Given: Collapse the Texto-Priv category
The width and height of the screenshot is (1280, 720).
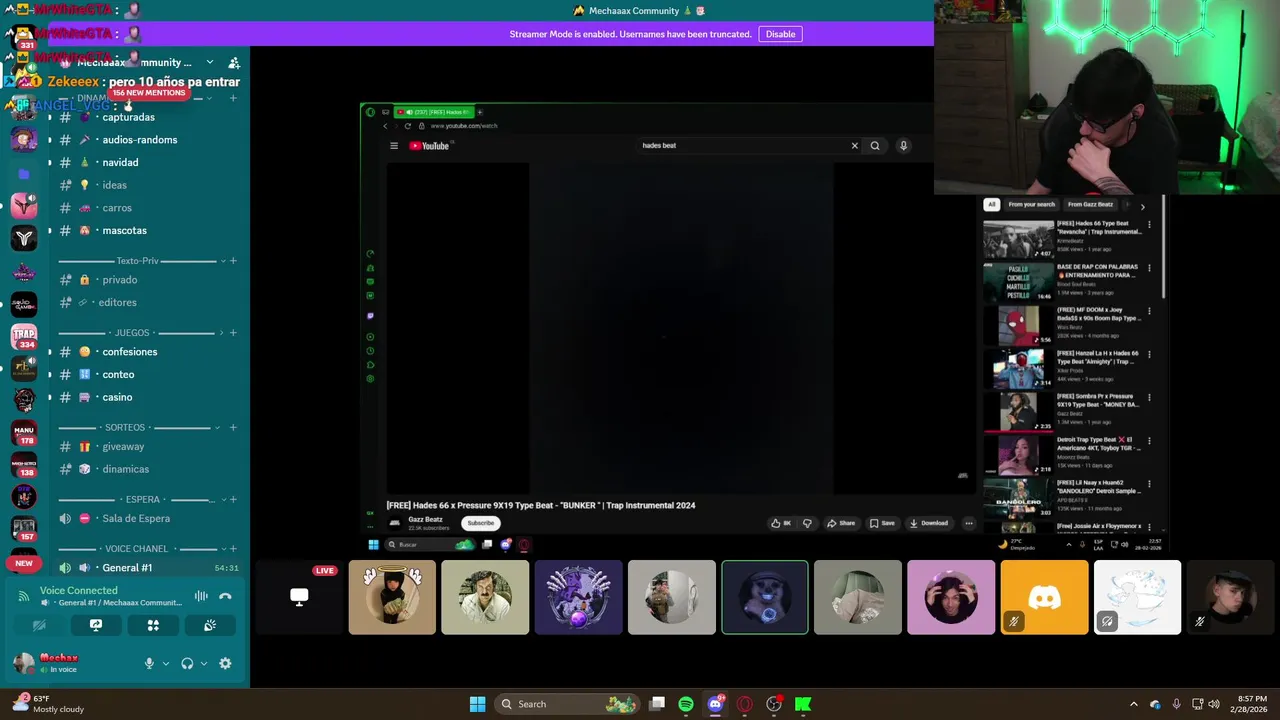Looking at the screenshot, I should click(x=138, y=261).
